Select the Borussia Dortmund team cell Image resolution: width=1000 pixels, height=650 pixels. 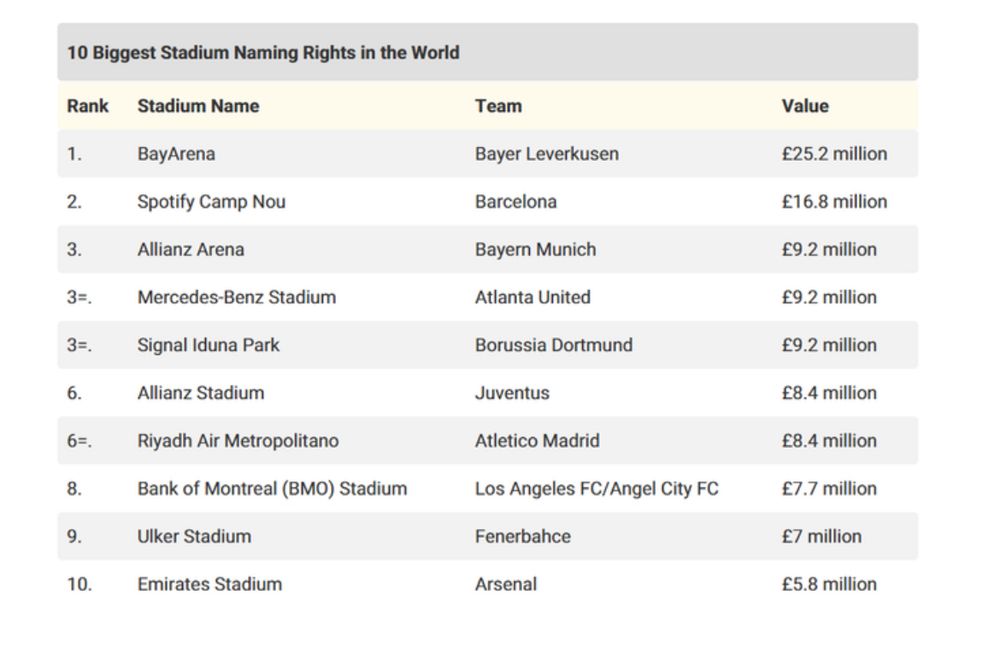(554, 345)
